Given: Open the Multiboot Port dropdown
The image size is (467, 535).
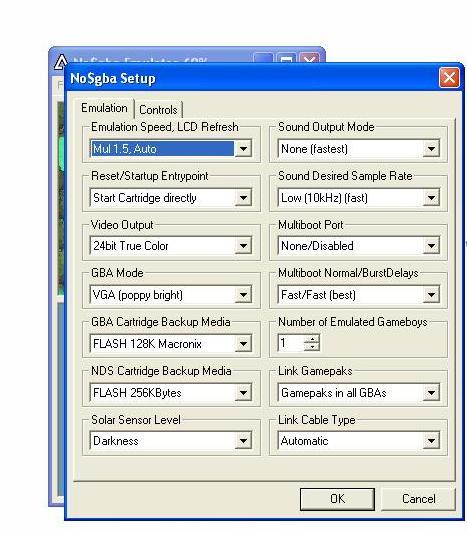Looking at the screenshot, I should pyautogui.click(x=431, y=246).
